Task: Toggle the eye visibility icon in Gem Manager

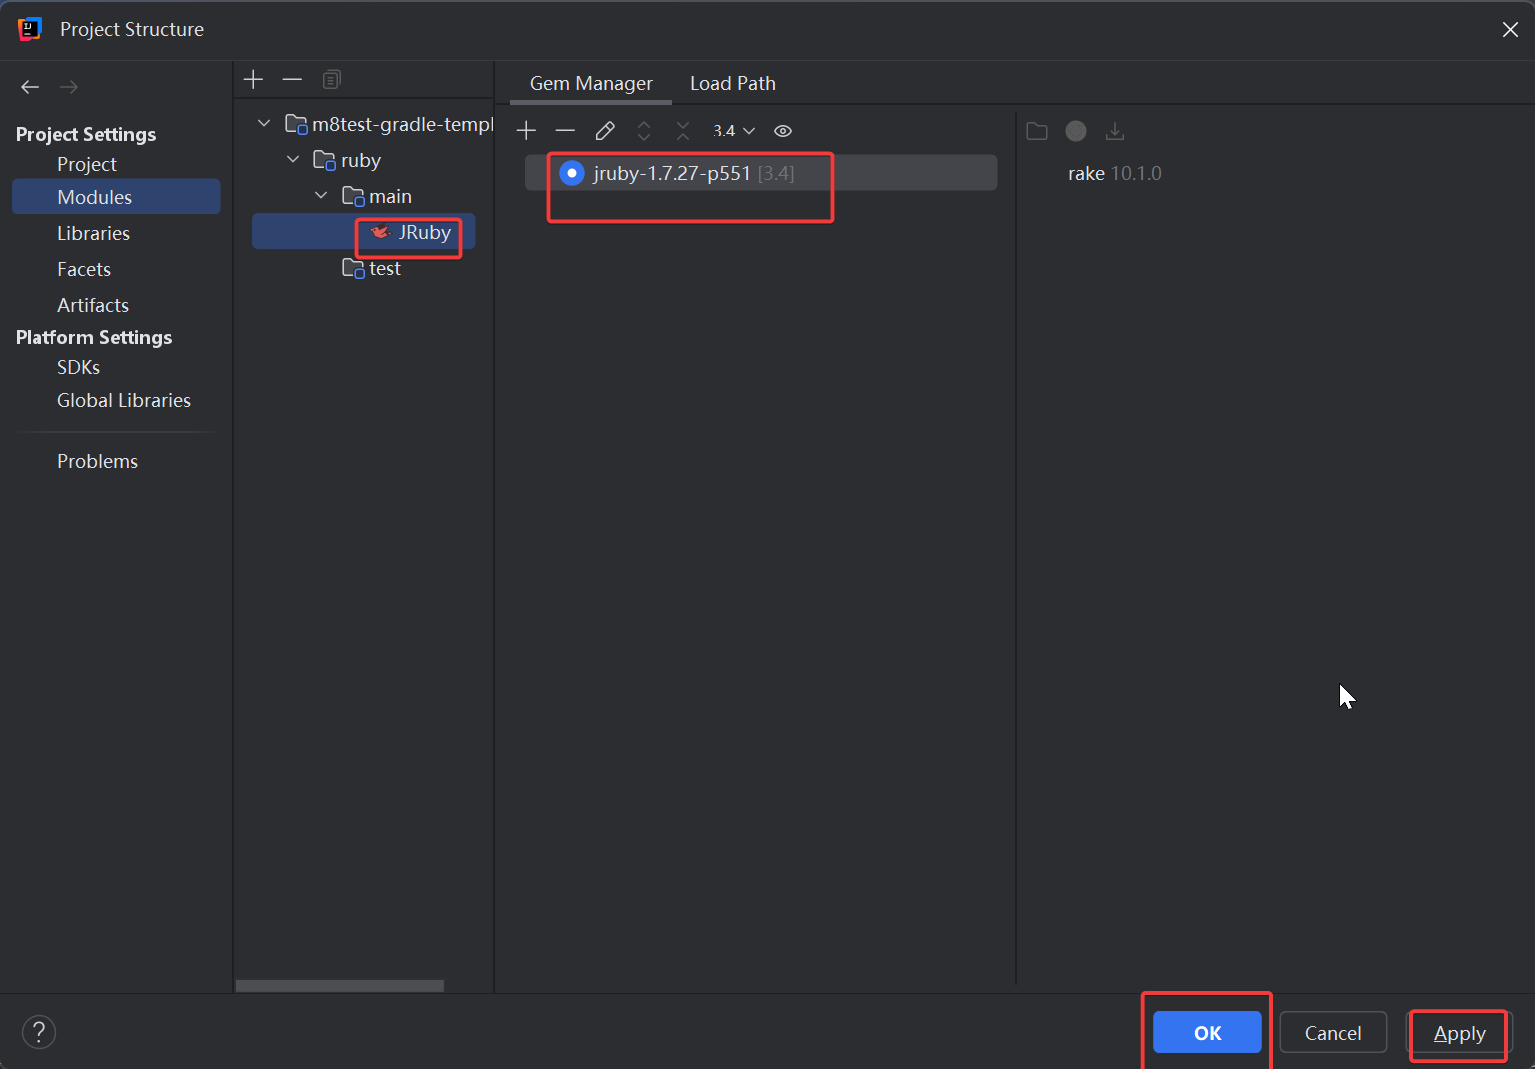Action: (x=783, y=131)
